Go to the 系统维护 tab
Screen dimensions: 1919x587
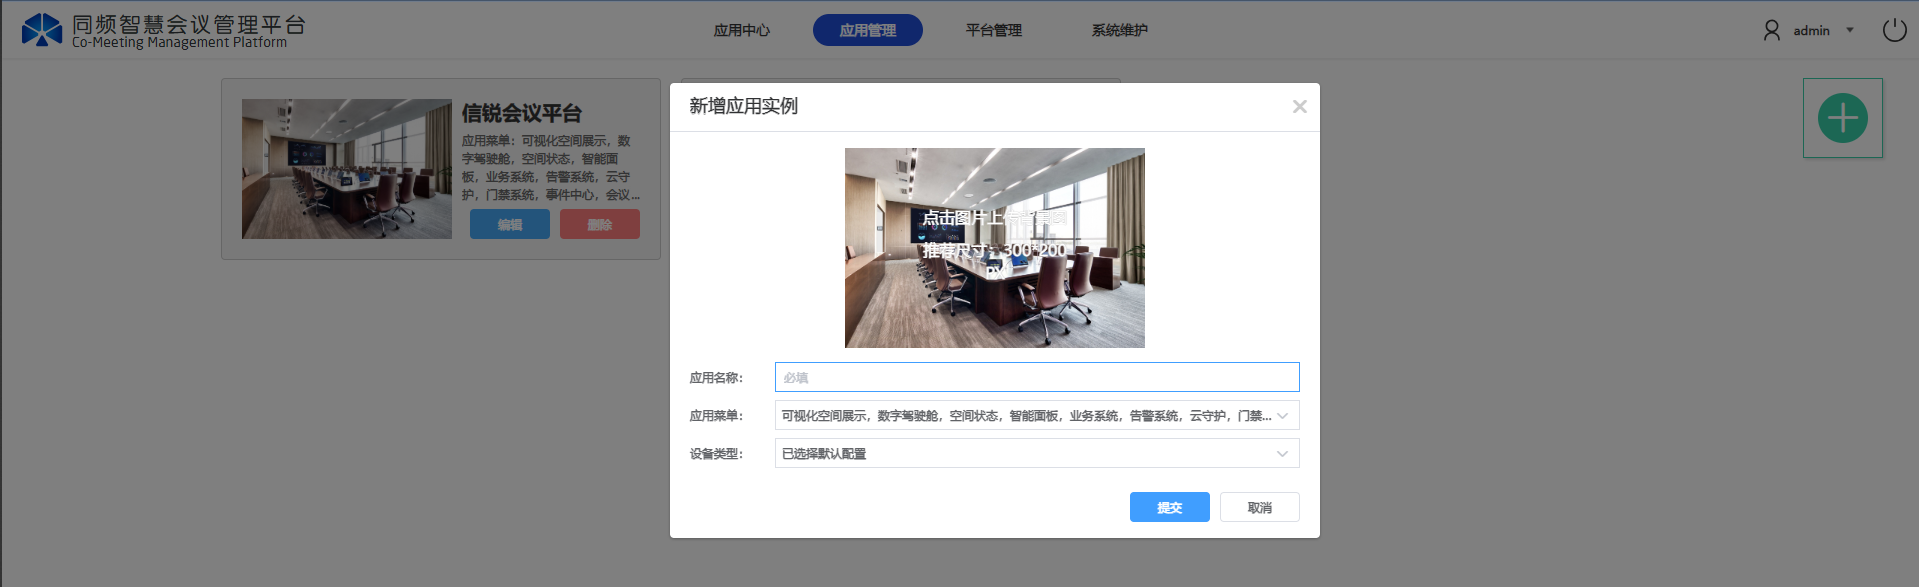pos(1119,31)
